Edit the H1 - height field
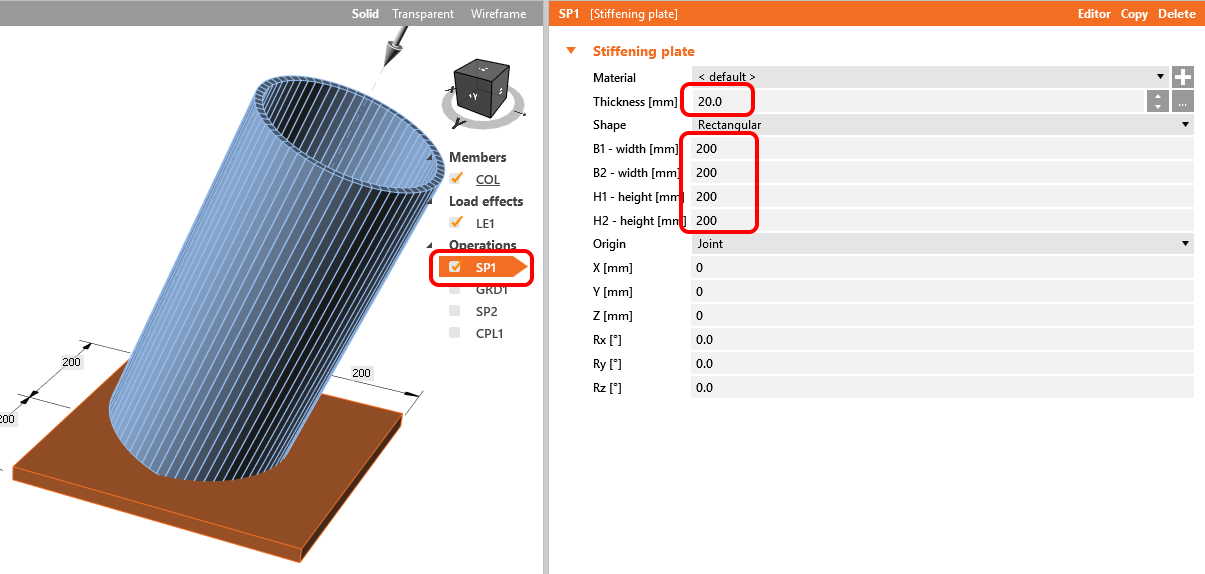1205x574 pixels. tap(942, 197)
